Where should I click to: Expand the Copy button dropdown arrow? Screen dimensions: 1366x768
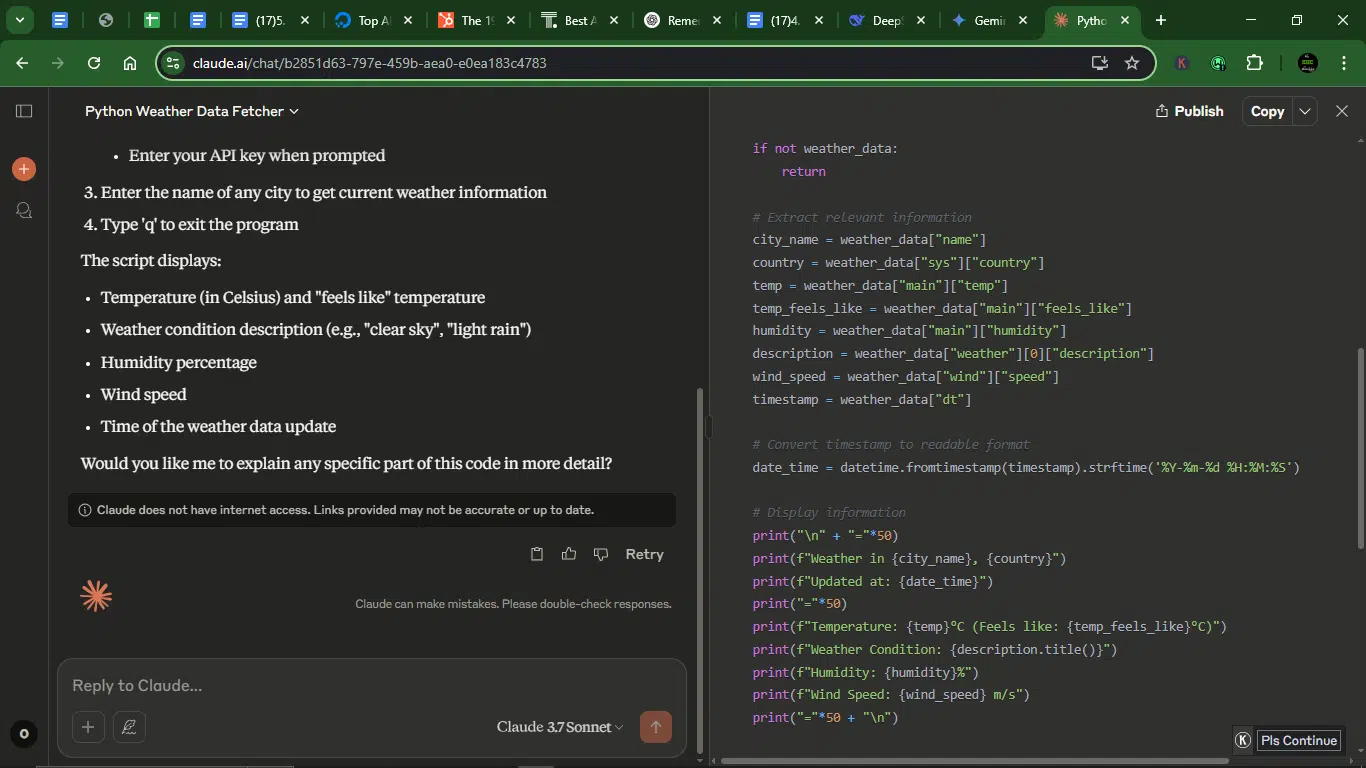click(x=1305, y=111)
